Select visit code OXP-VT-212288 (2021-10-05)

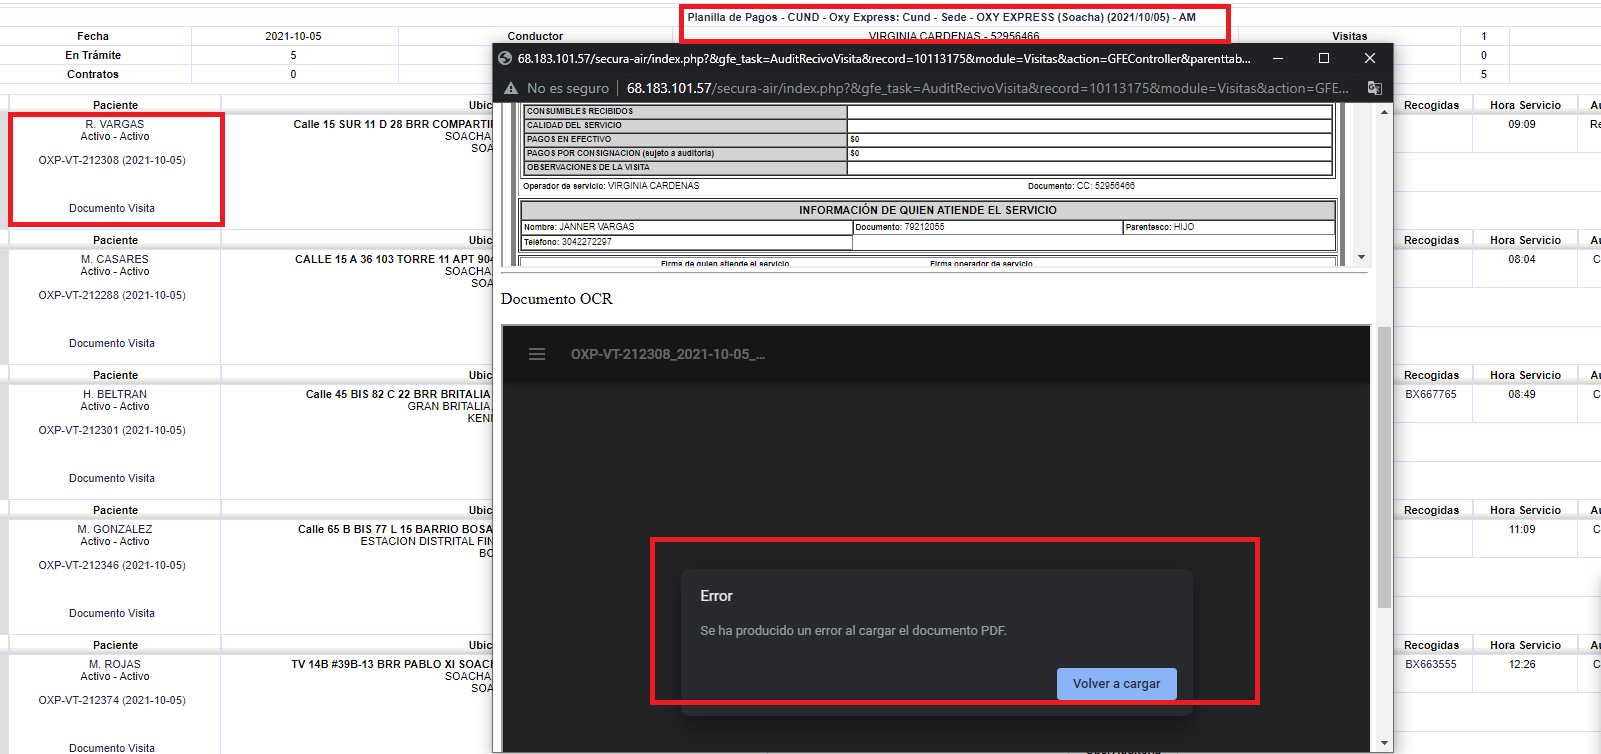[x=112, y=295]
